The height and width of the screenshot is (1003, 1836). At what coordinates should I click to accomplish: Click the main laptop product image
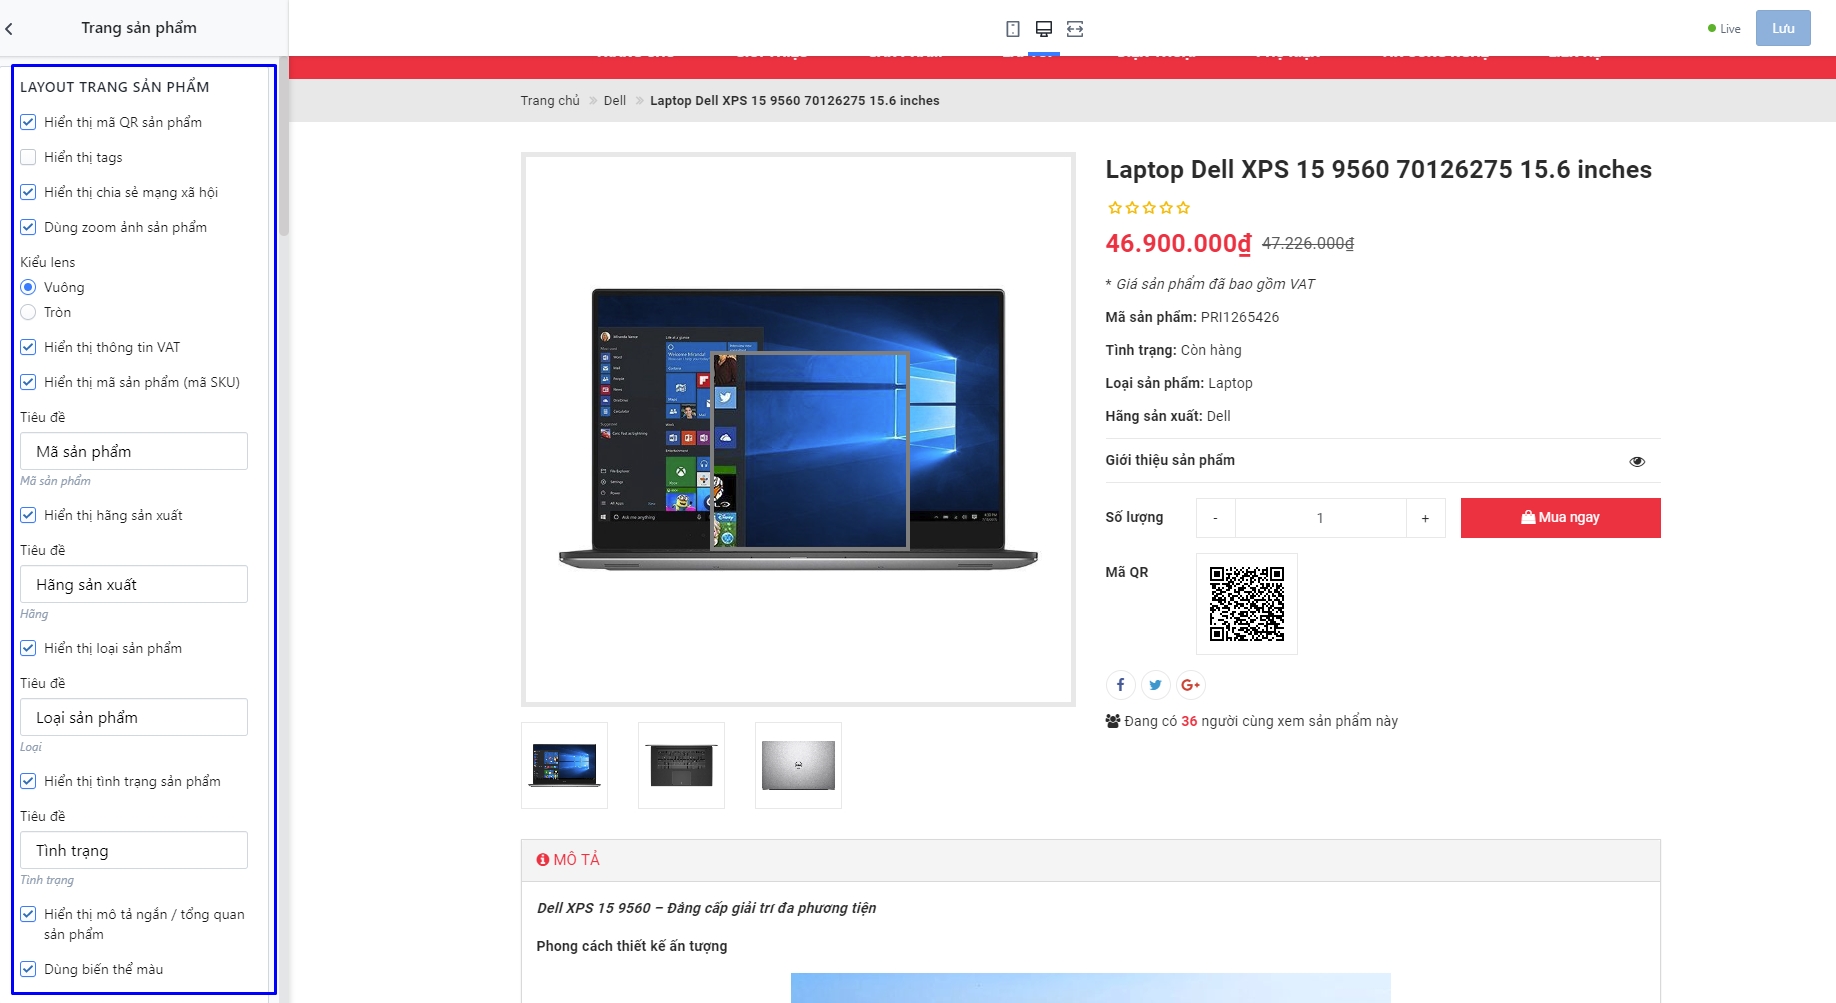click(798, 430)
